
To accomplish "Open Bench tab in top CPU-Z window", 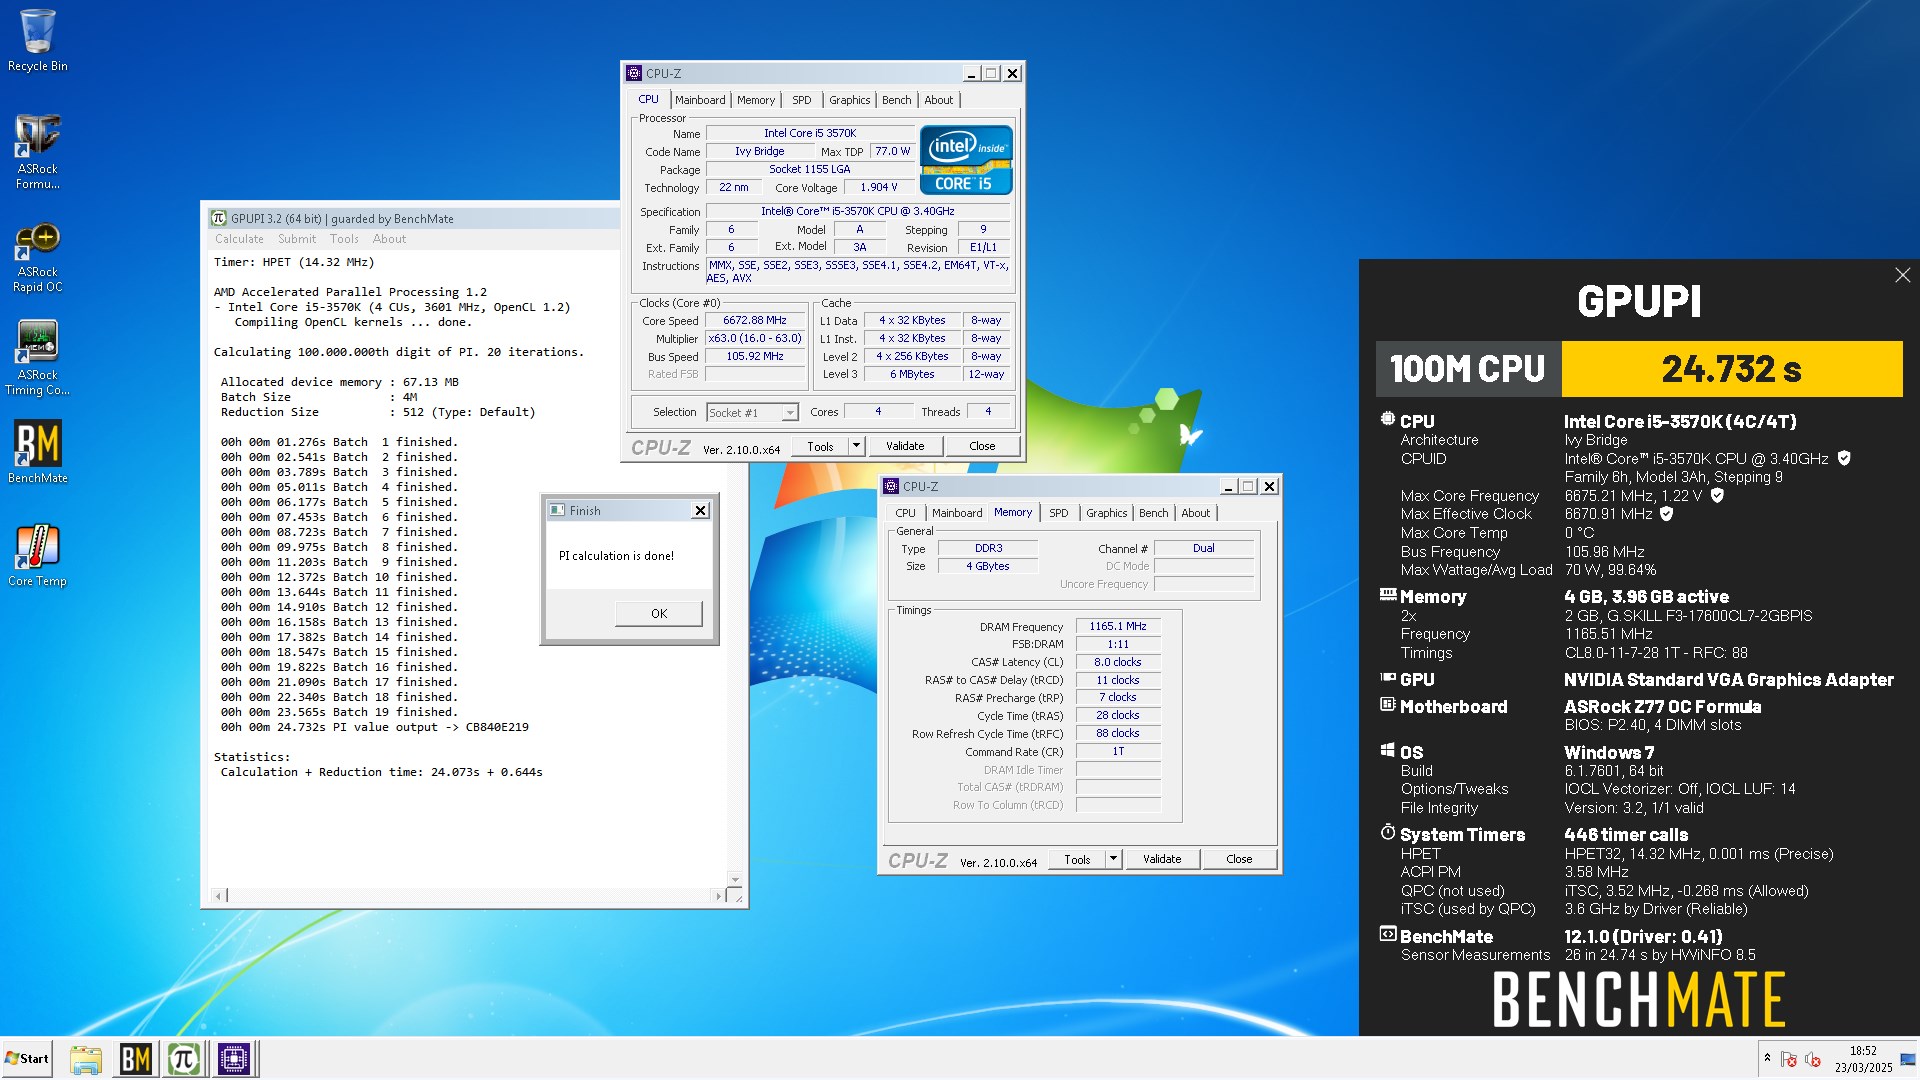I will 897,100.
